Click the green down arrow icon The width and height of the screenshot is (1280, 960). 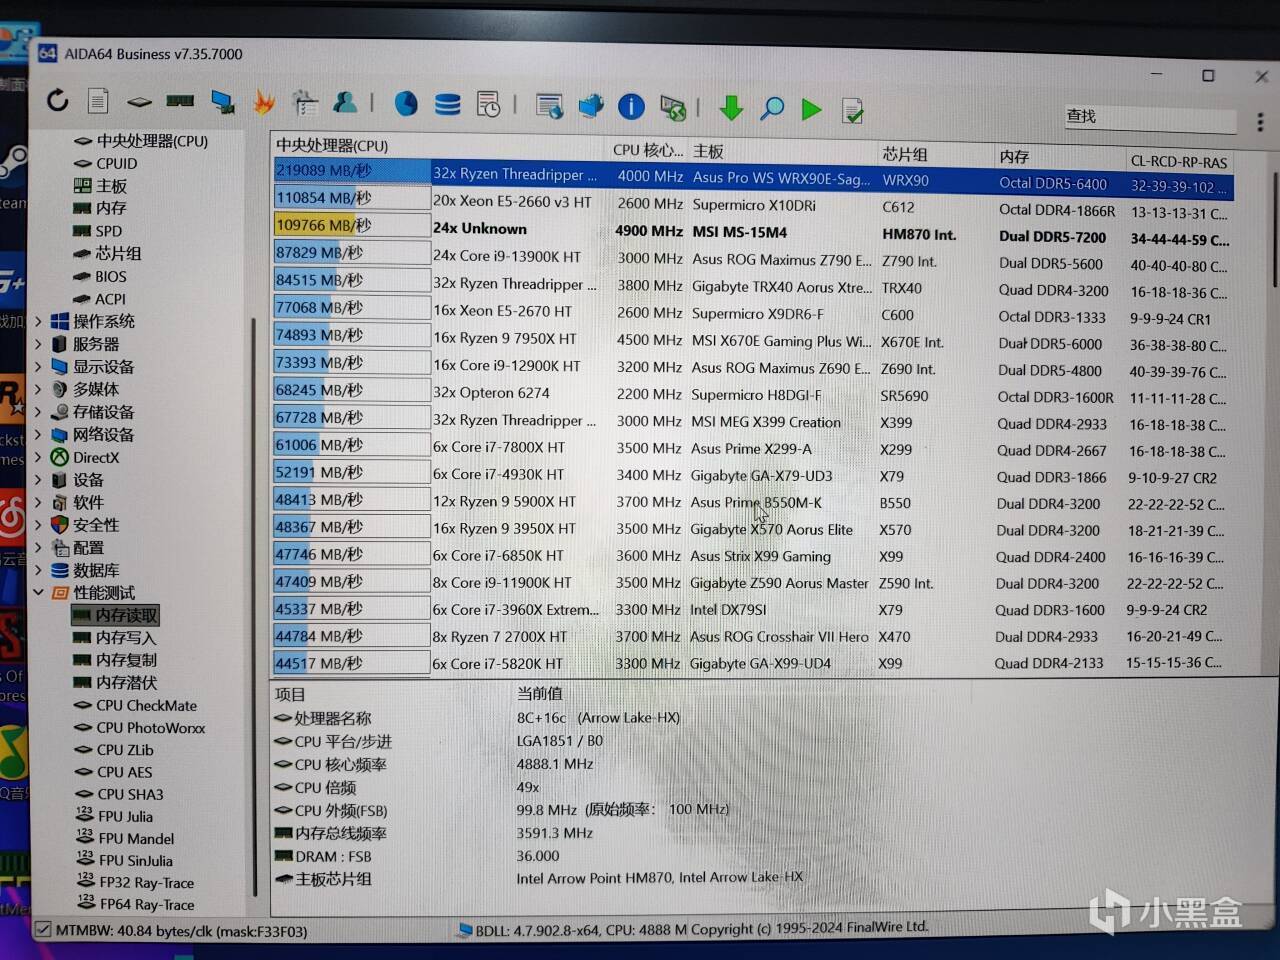(x=731, y=107)
